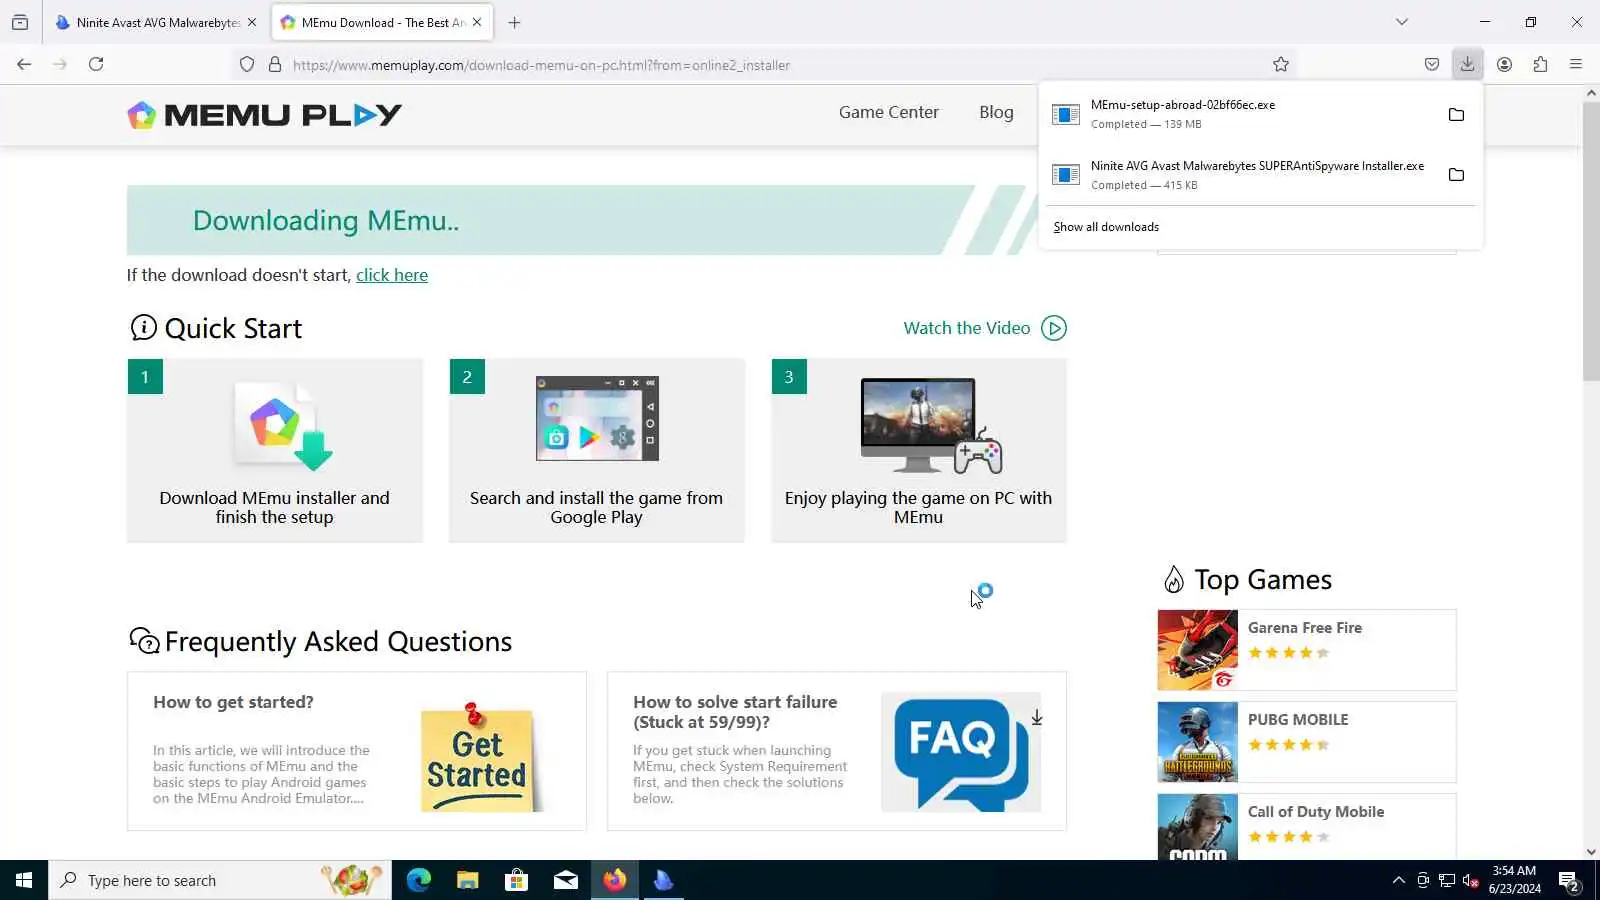Click the browser address bar URL
Viewport: 1600px width, 900px height.
(541, 65)
